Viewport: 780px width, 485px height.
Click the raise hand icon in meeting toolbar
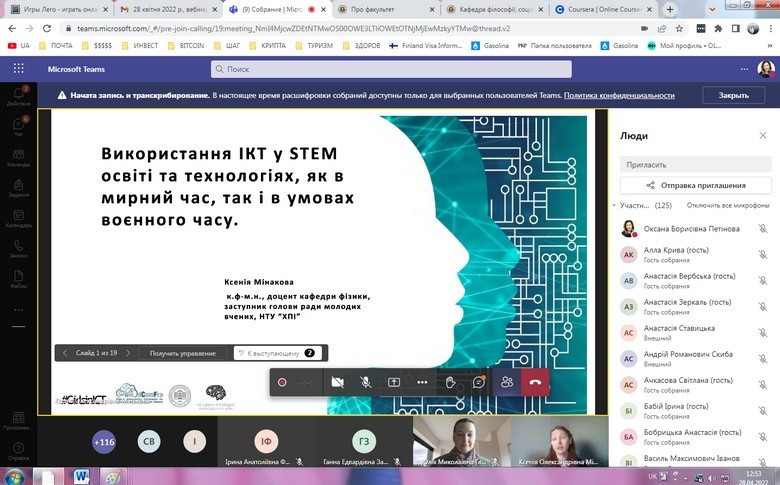(x=451, y=382)
